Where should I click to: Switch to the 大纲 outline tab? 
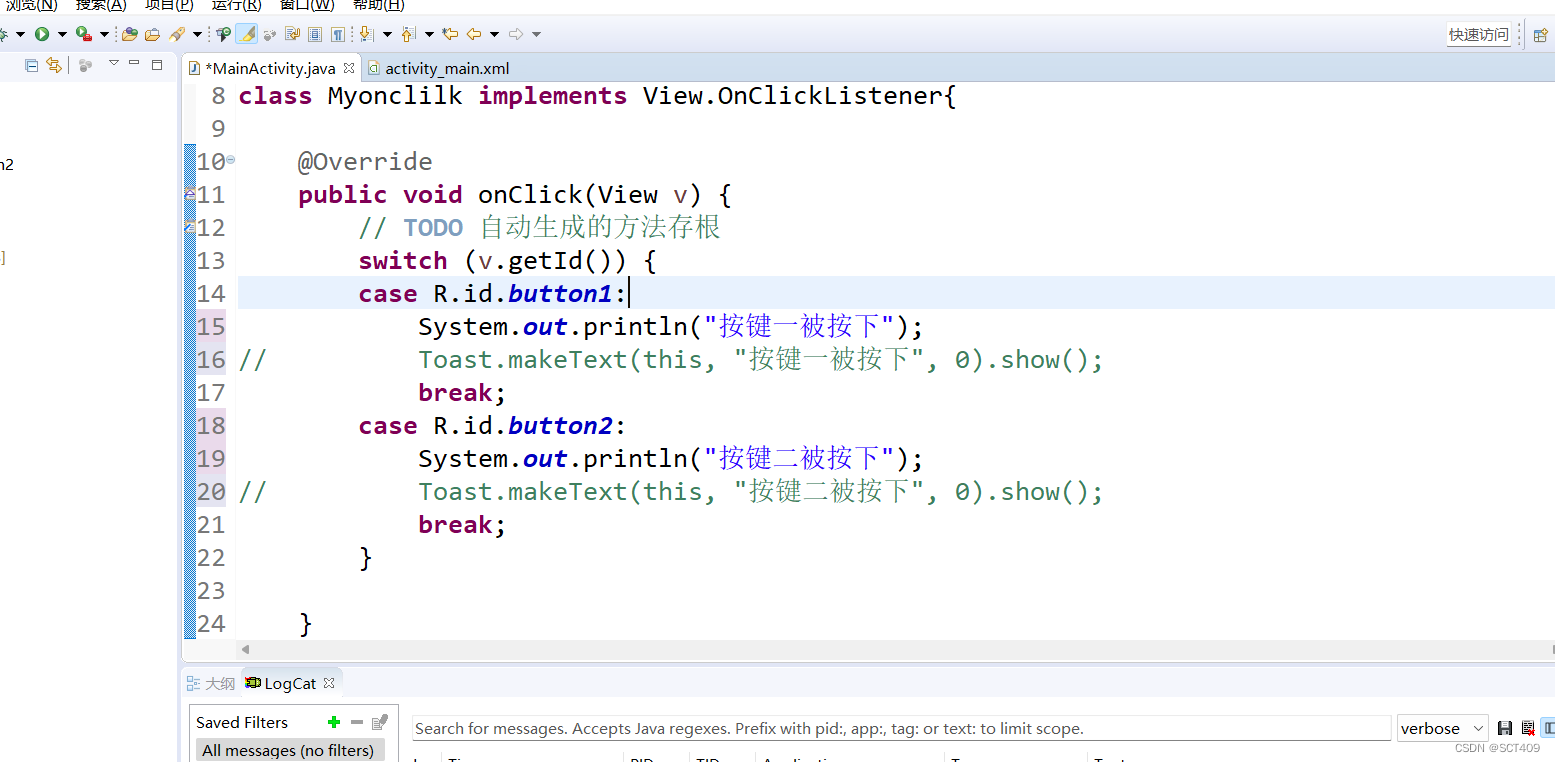(211, 684)
